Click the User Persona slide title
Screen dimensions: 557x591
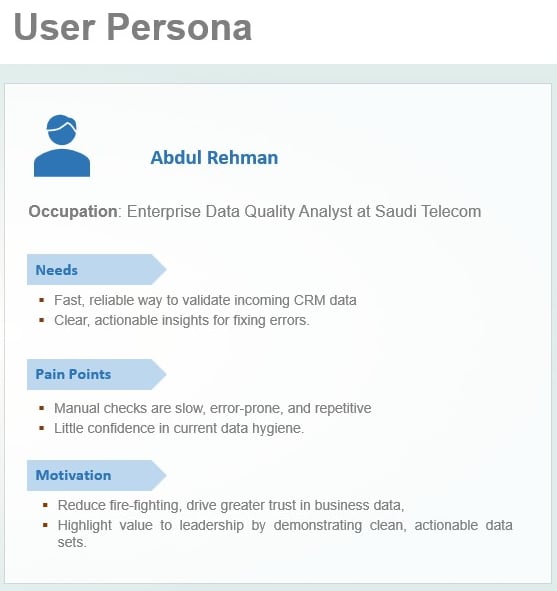pyautogui.click(x=133, y=27)
